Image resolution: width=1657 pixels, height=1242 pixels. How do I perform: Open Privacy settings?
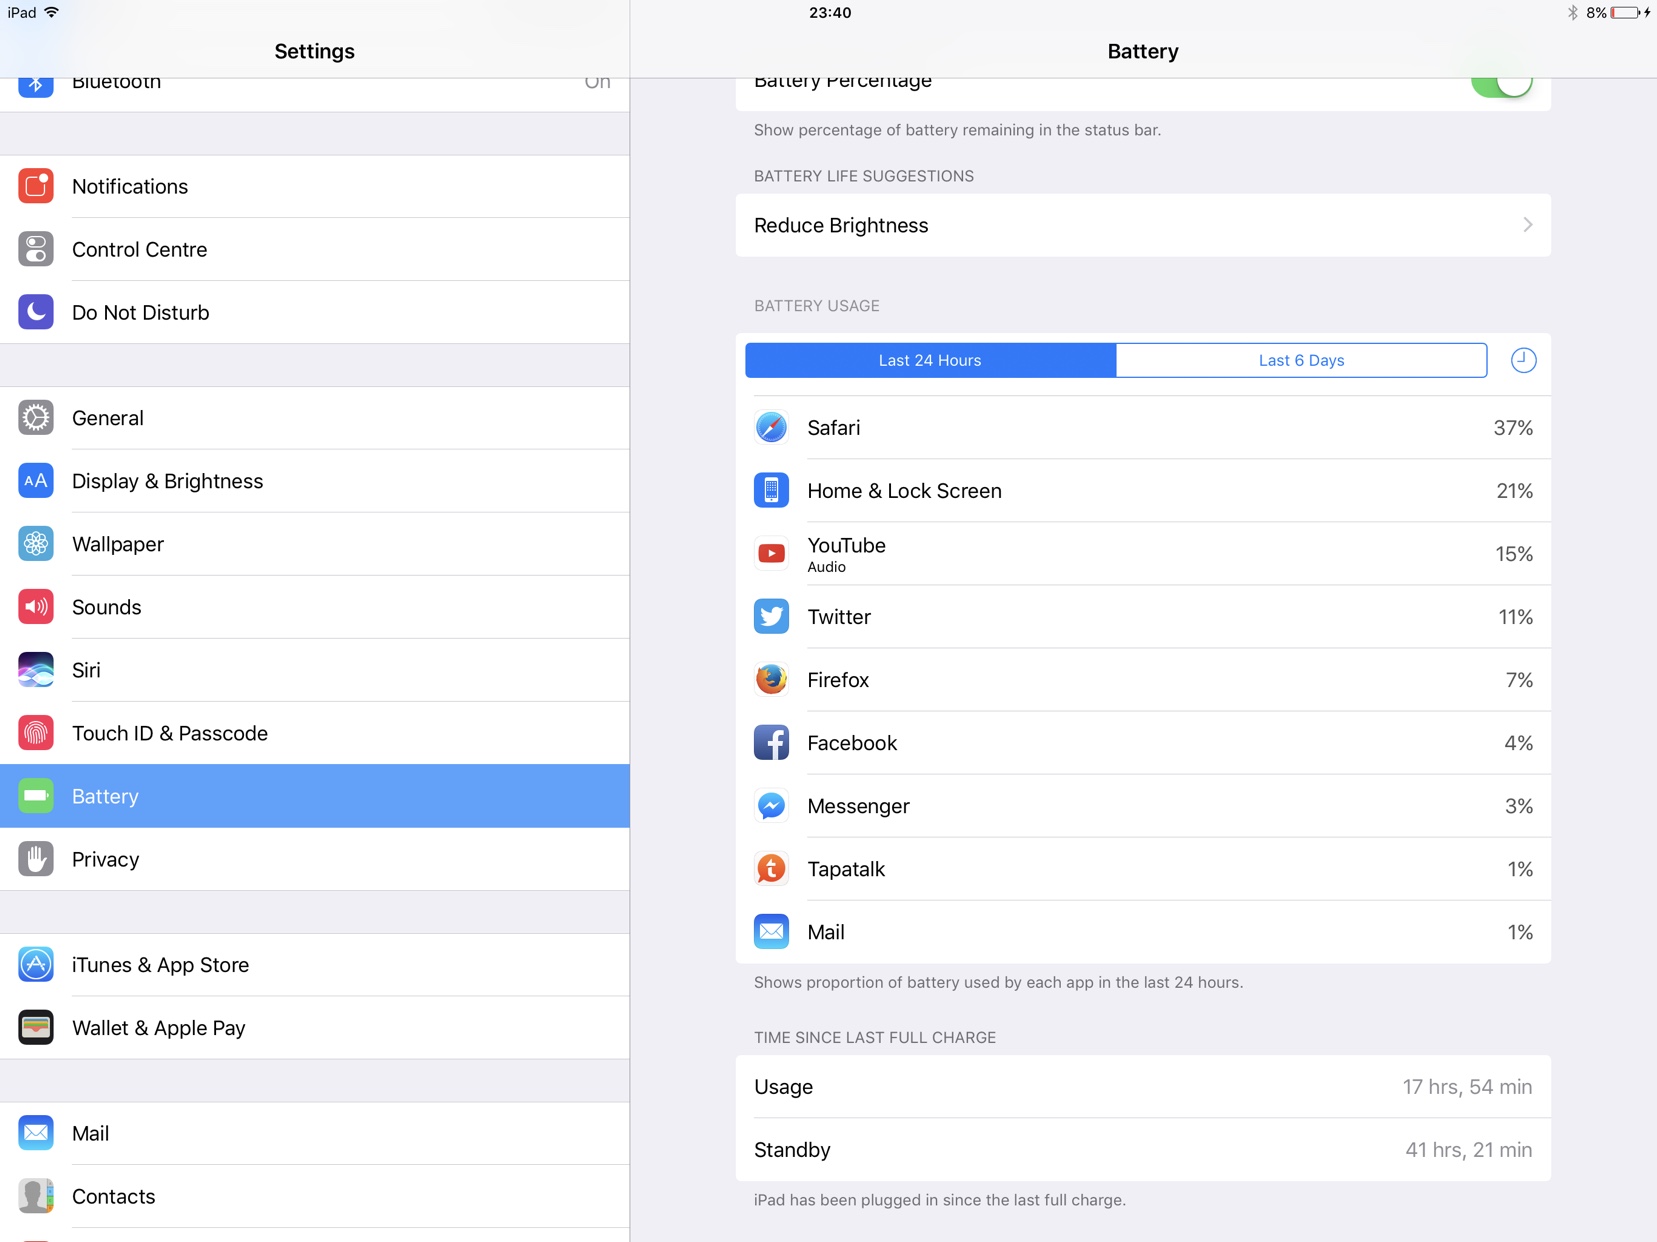click(x=315, y=859)
